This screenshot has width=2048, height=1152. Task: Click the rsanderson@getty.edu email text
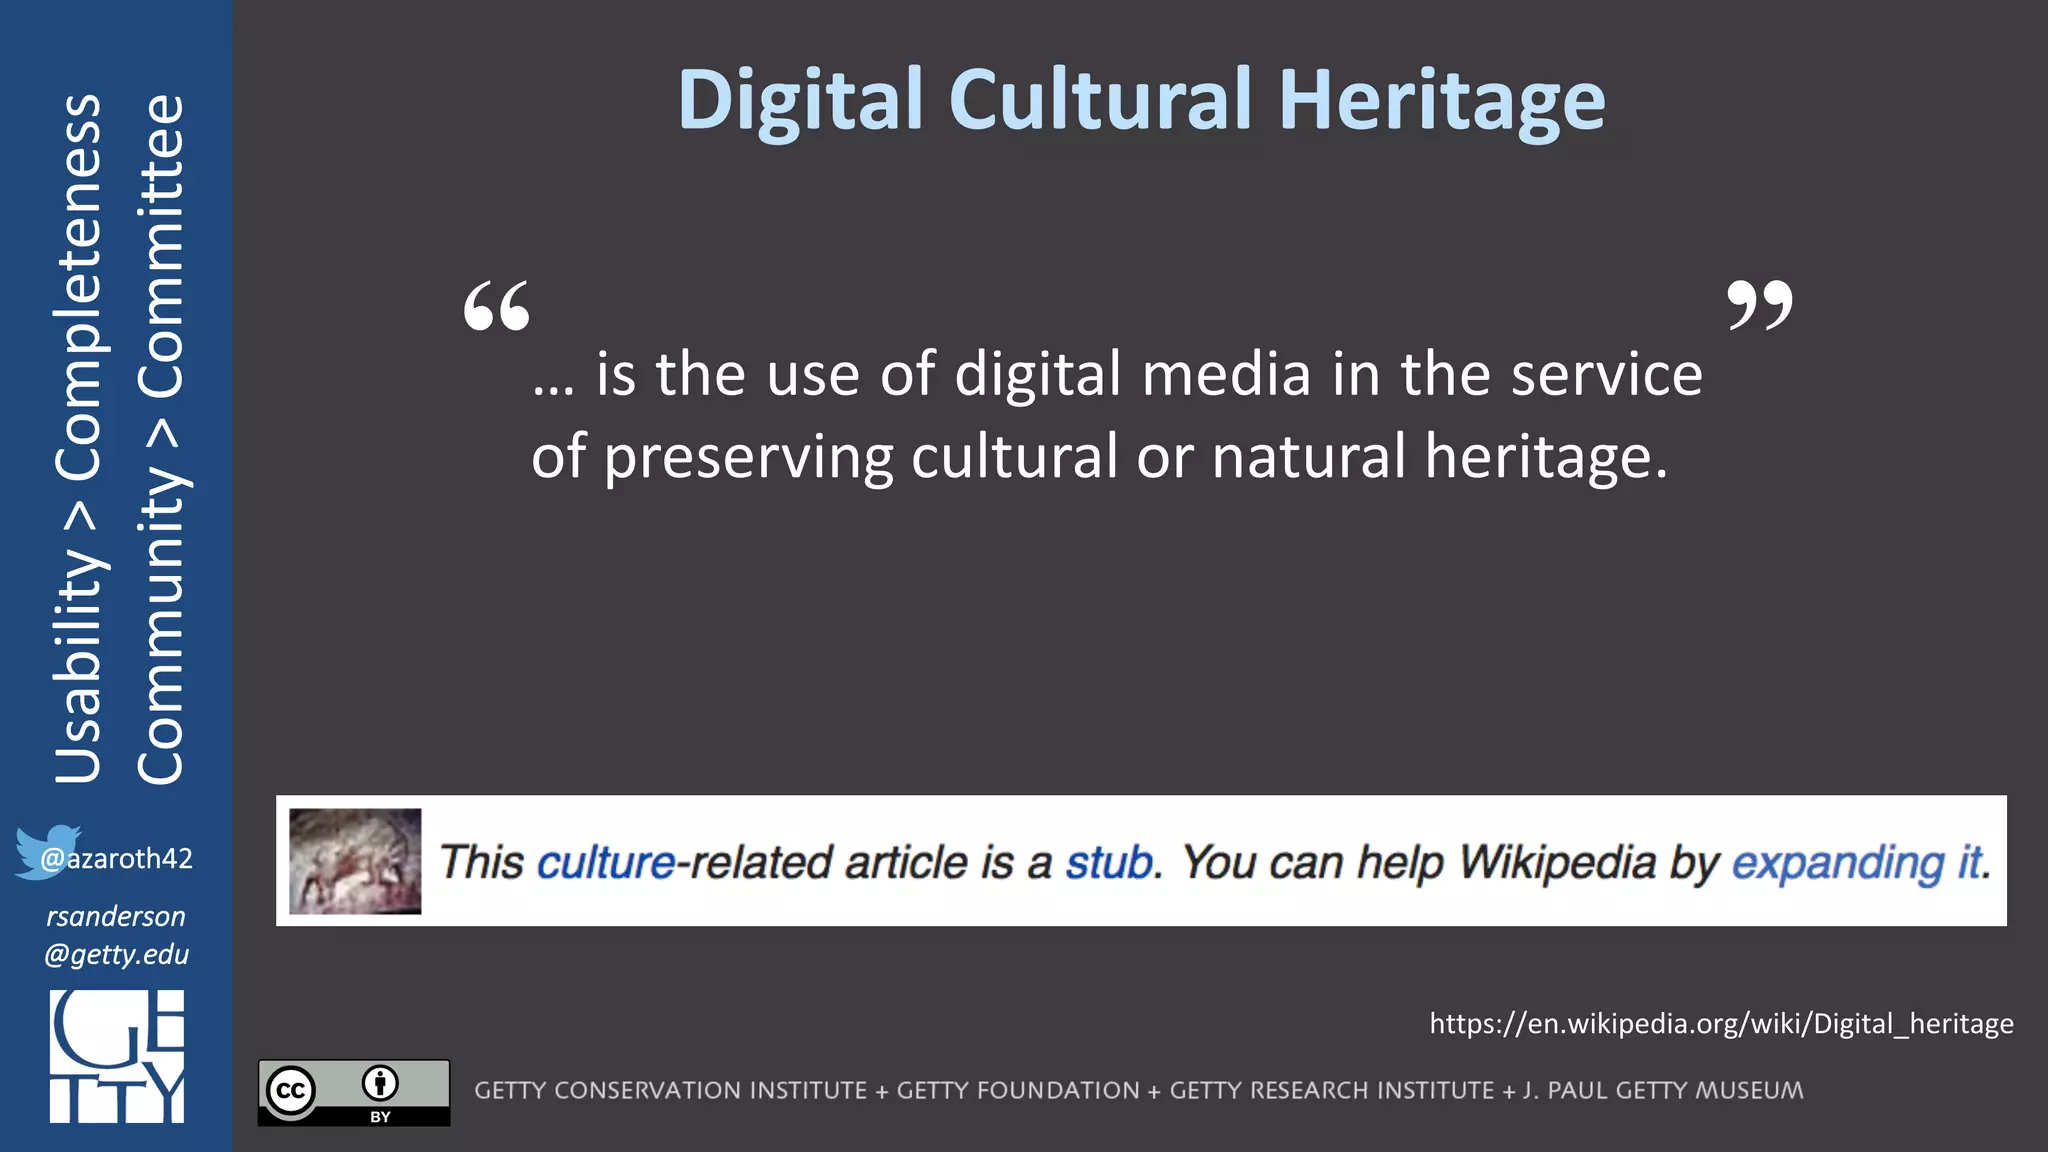[x=116, y=935]
